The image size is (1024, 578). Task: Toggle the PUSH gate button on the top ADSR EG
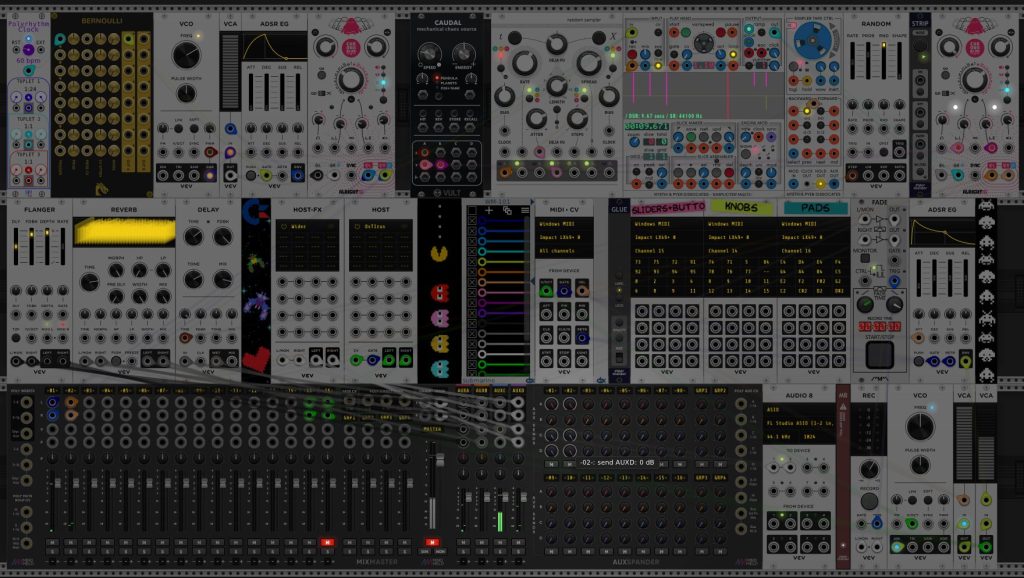coord(251,175)
